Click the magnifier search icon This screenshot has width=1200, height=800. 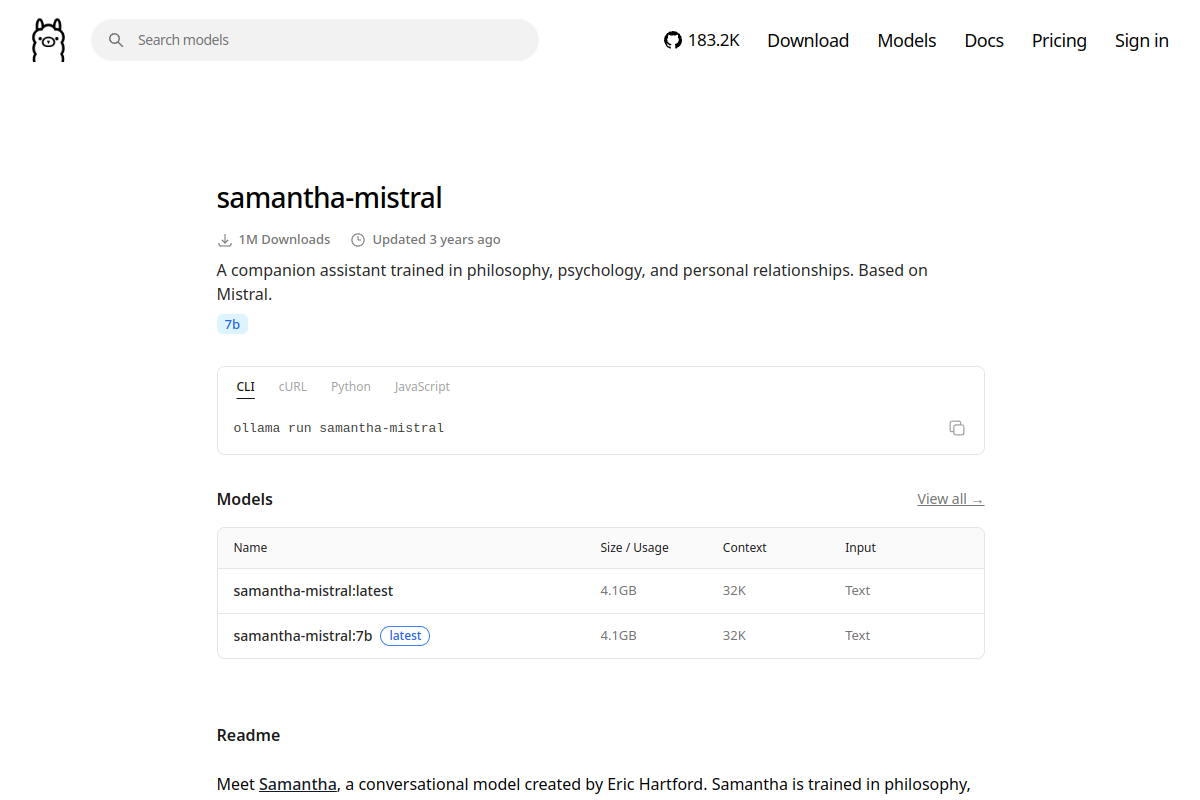click(116, 40)
